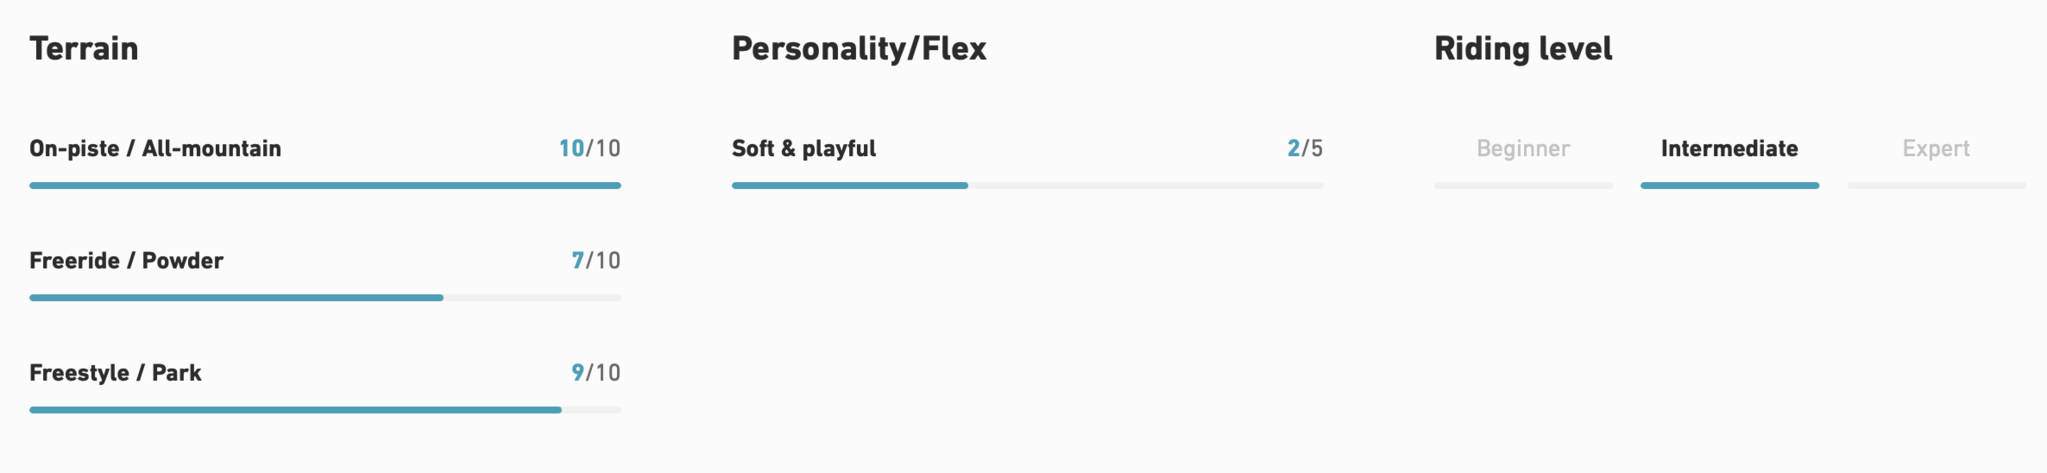Select the Beginner riding level
Image resolution: width=2047 pixels, height=473 pixels.
coord(1523,149)
